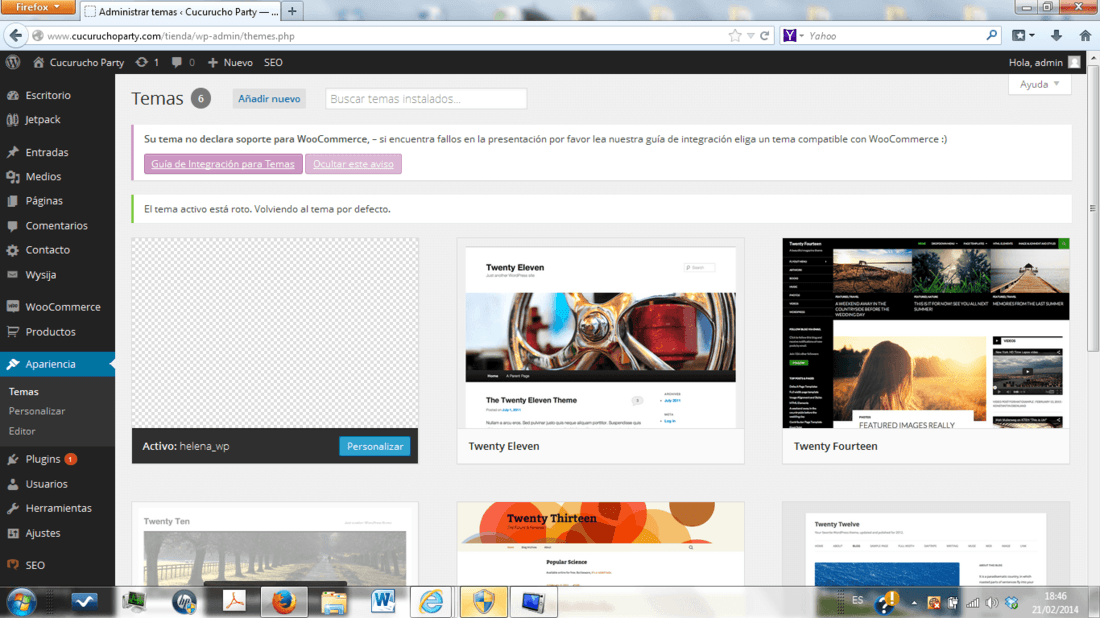Open the updates icon showing 1
This screenshot has height=618, width=1100.
click(147, 62)
